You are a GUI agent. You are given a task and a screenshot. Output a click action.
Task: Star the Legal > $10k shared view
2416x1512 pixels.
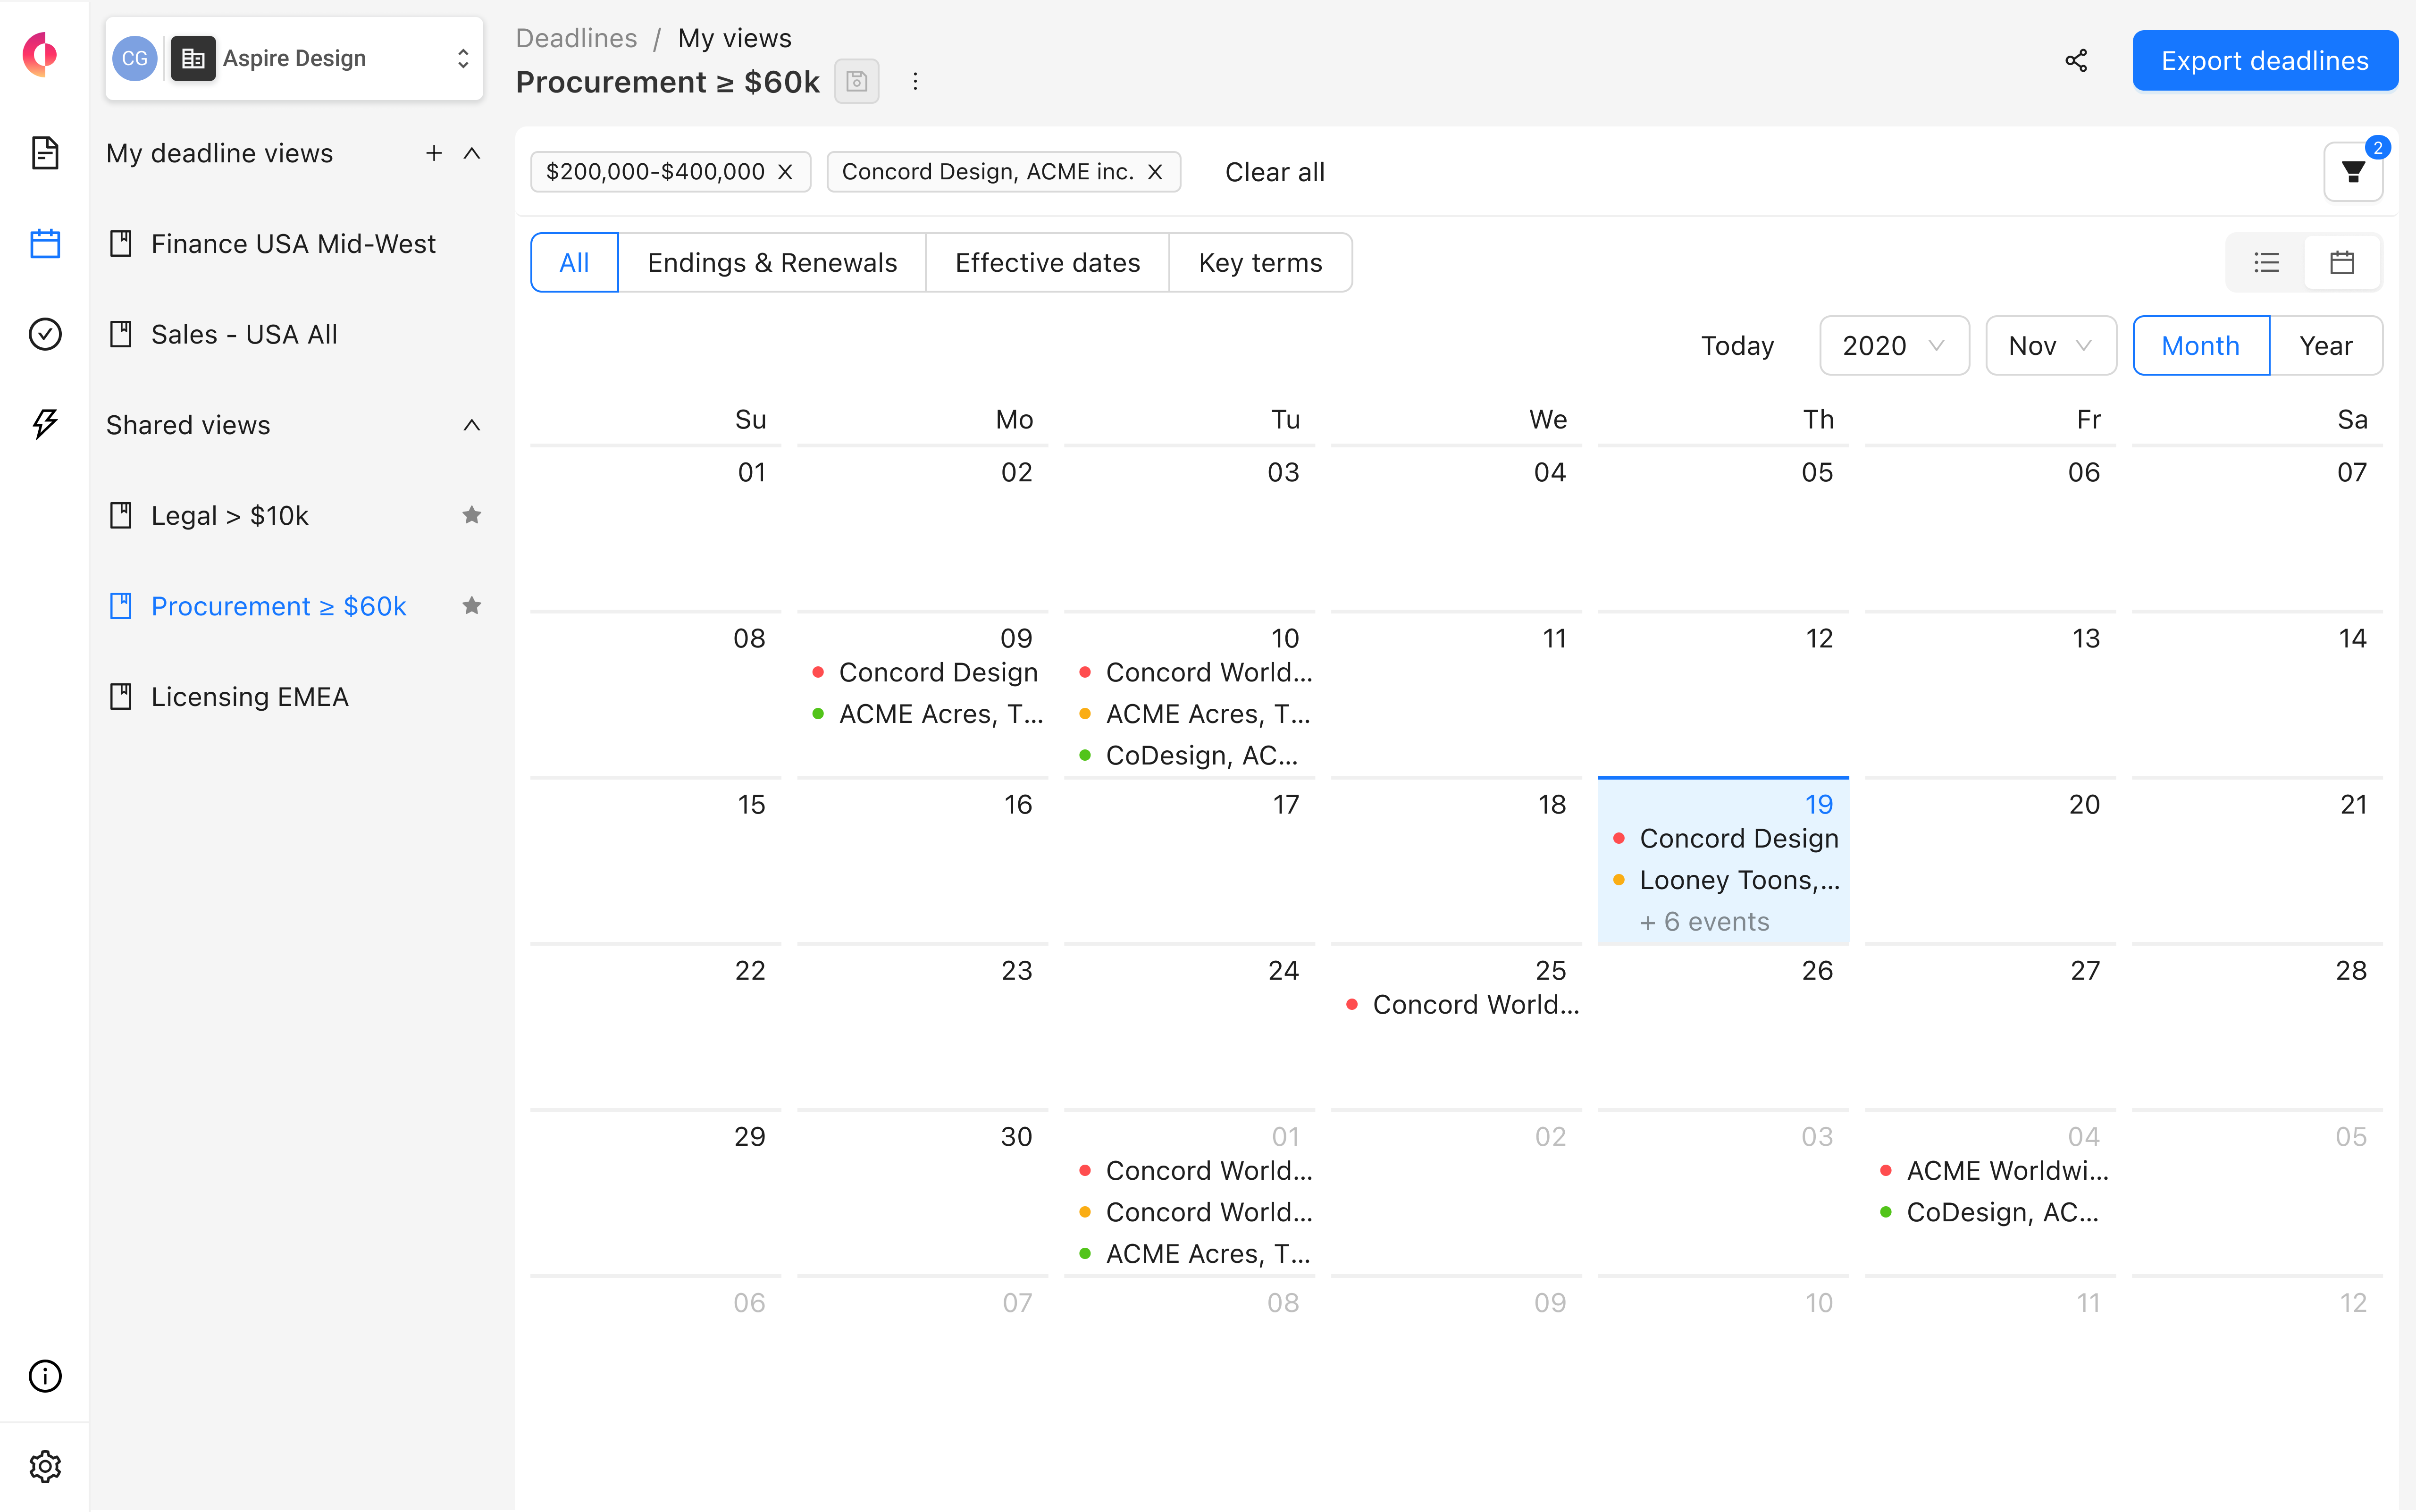471,514
